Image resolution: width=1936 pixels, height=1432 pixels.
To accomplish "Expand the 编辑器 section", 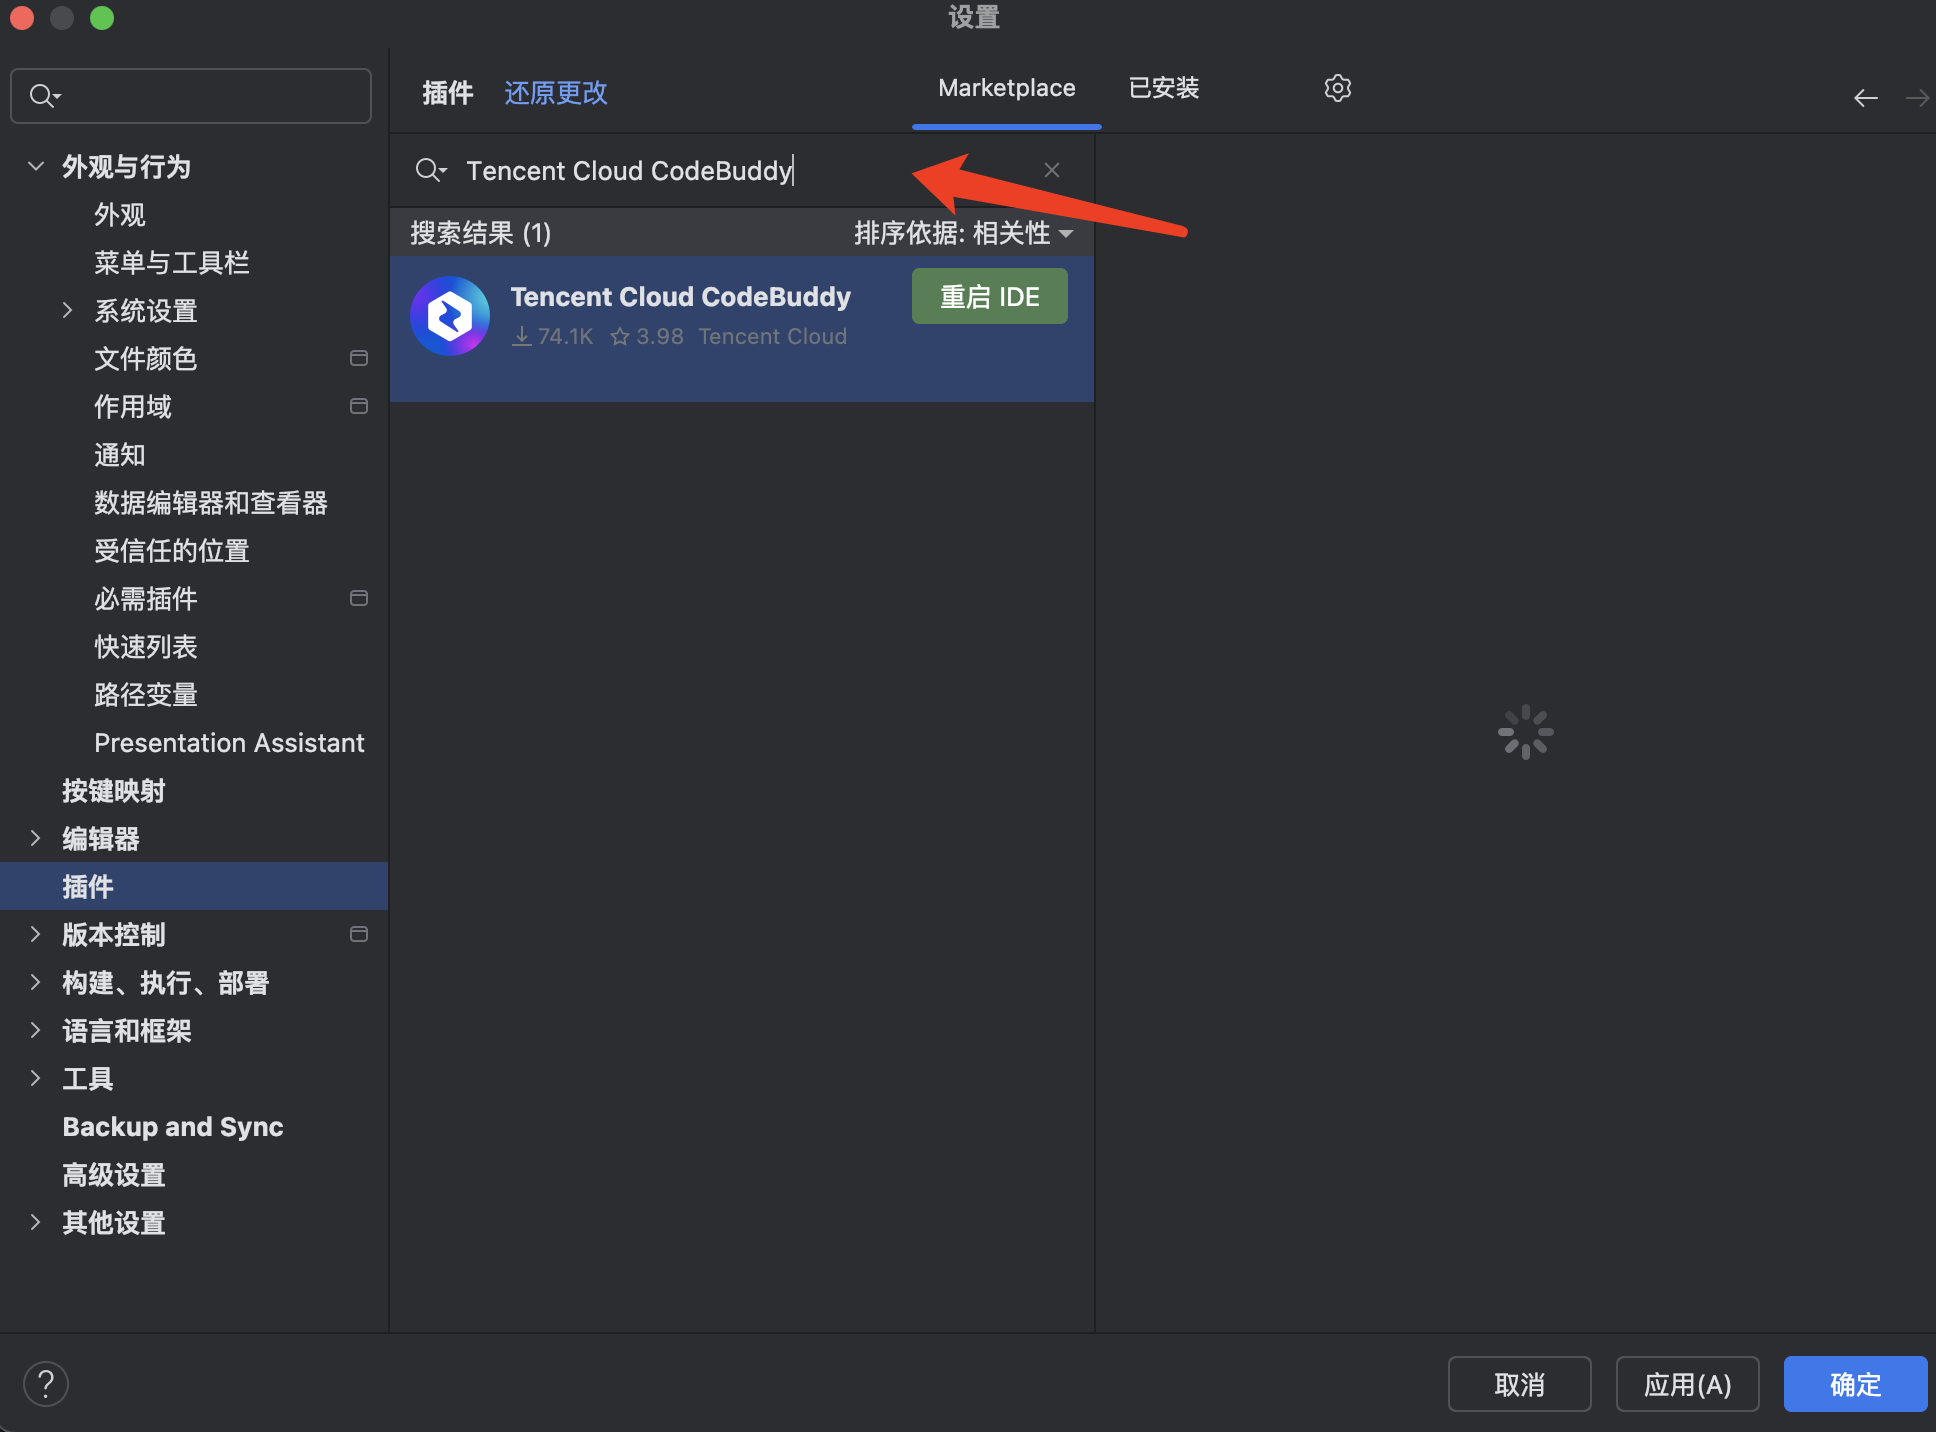I will coord(36,838).
